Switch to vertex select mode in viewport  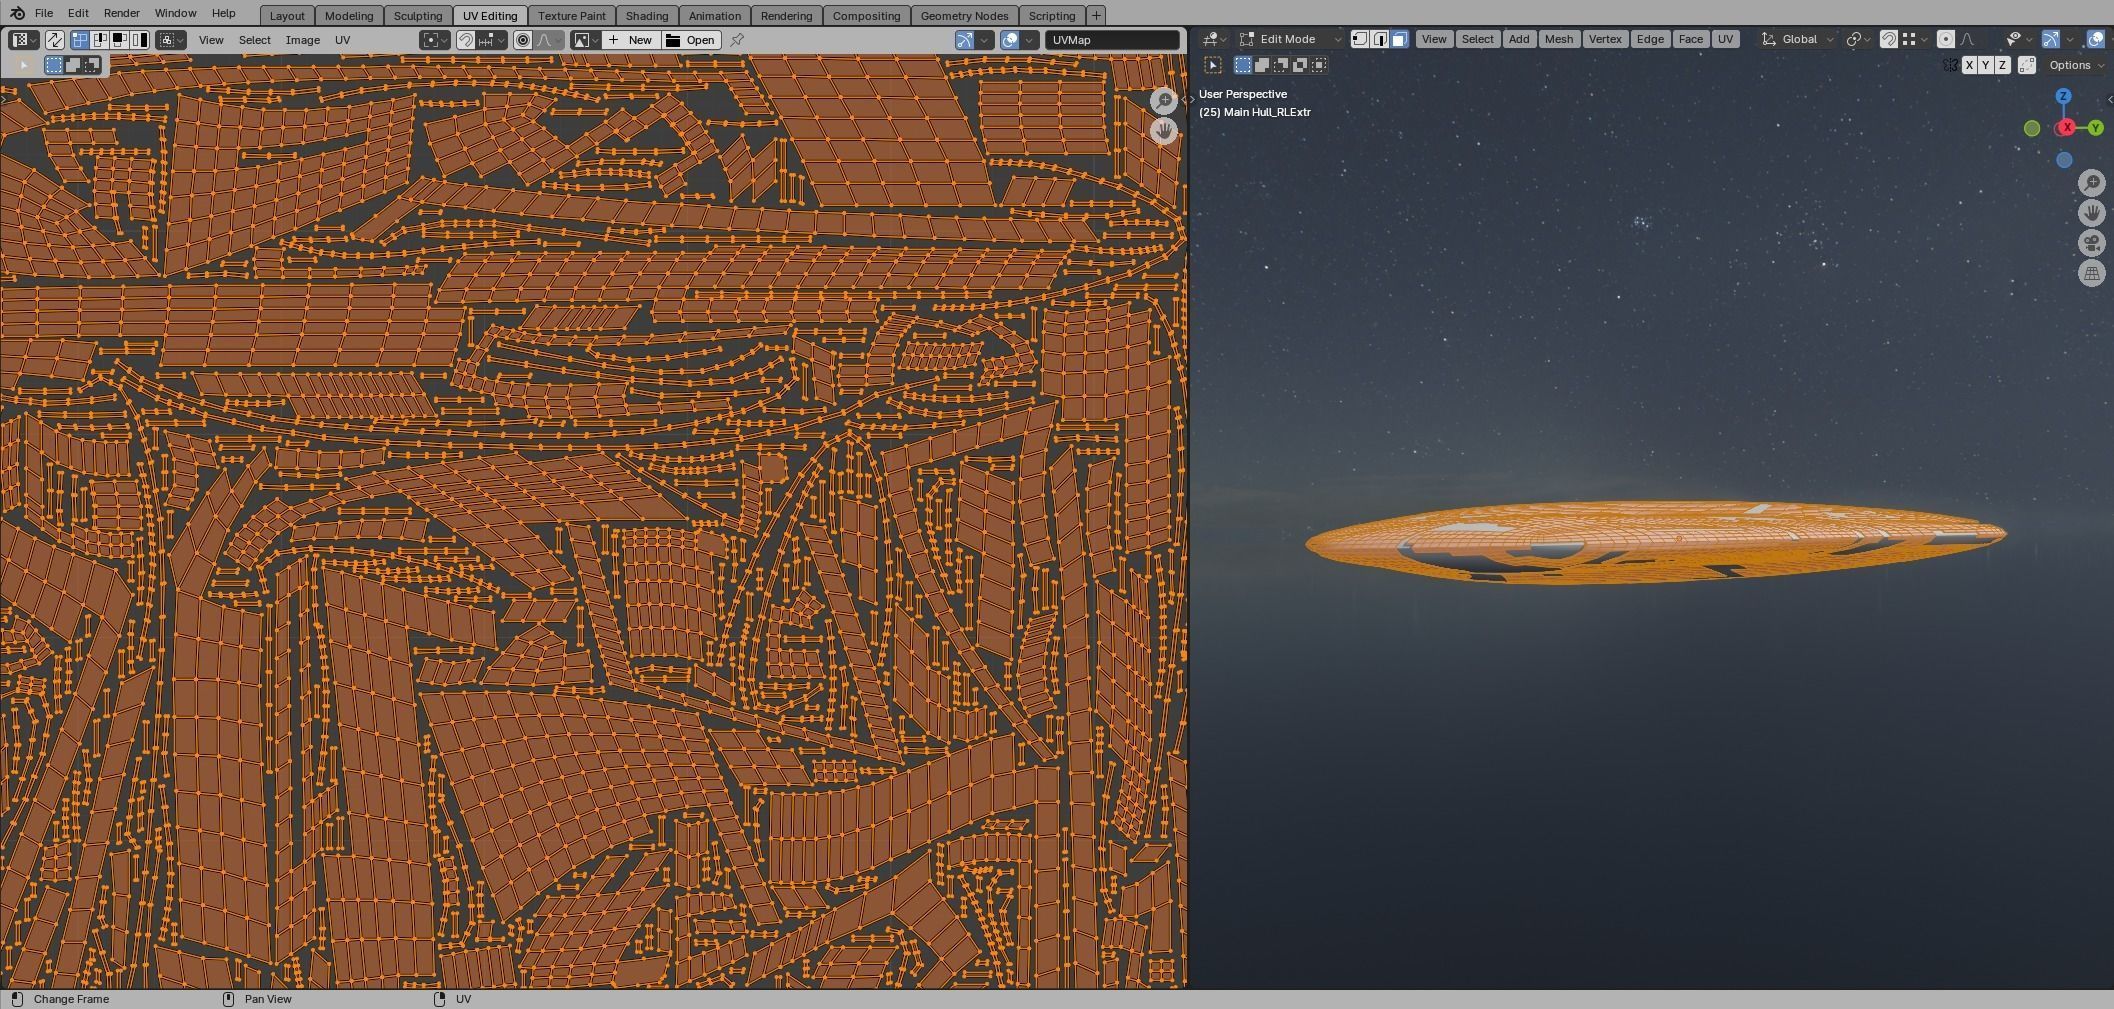(x=1360, y=39)
